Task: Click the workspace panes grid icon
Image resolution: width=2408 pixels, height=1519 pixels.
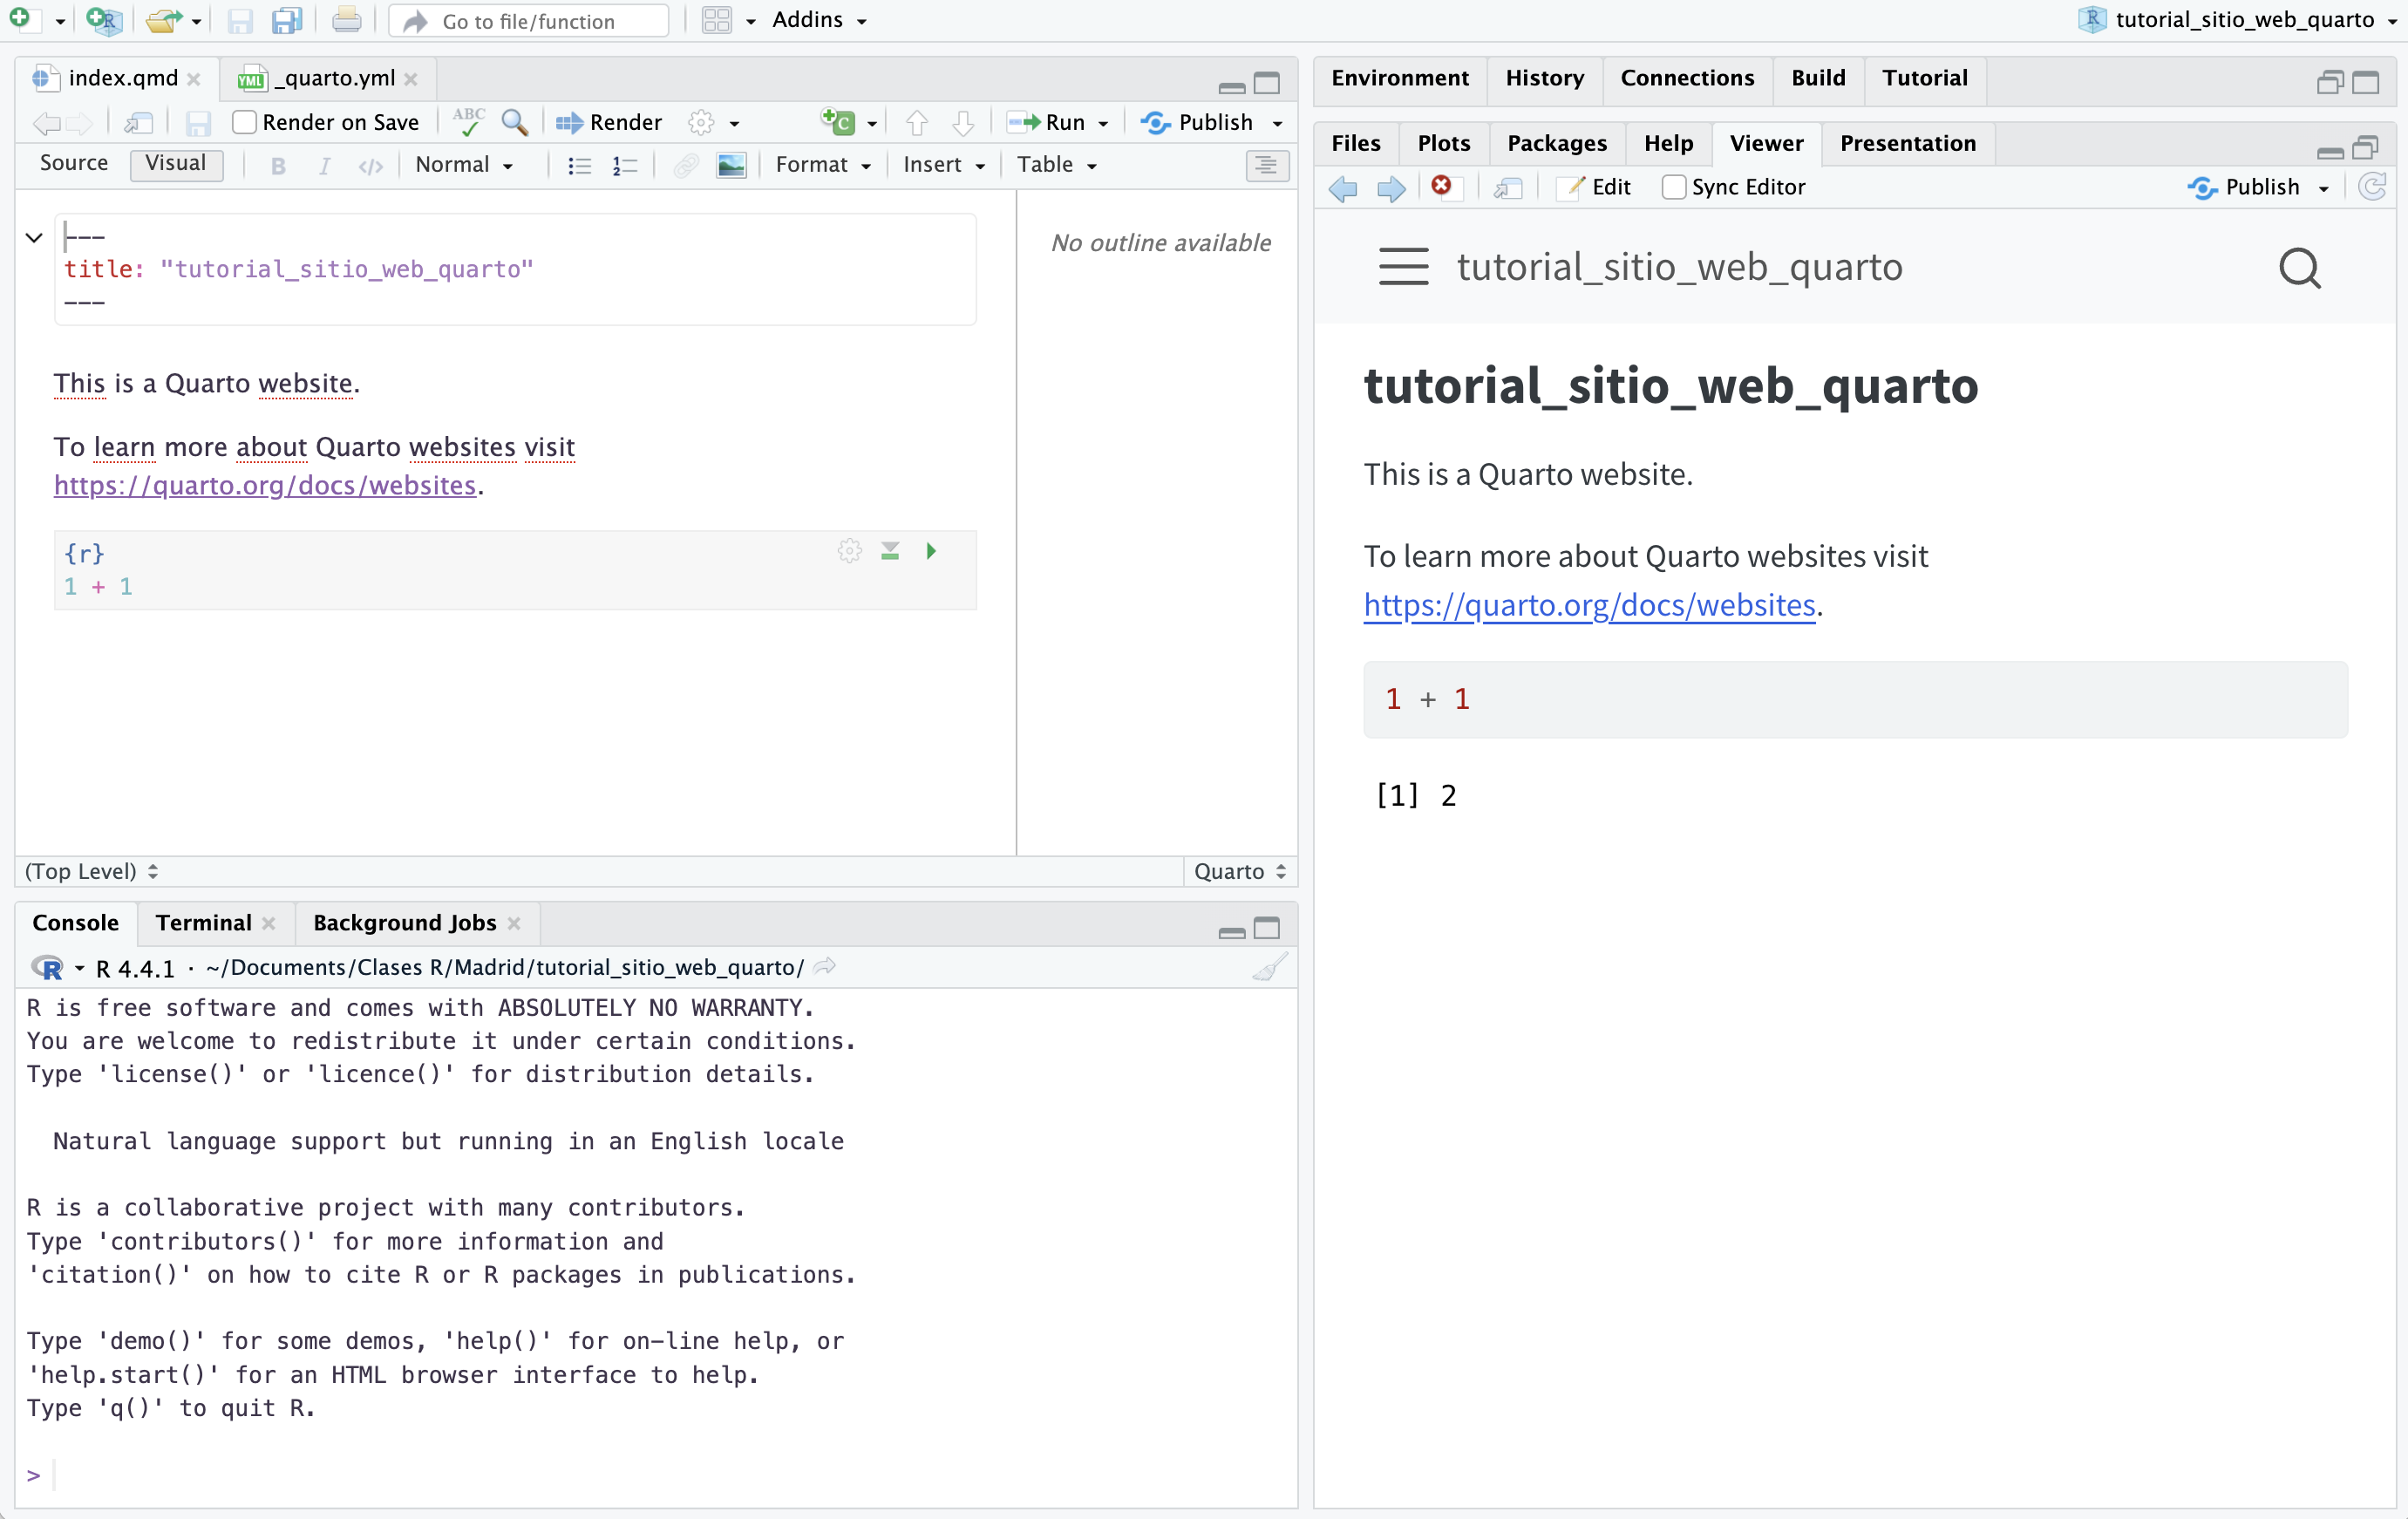Action: click(x=717, y=20)
